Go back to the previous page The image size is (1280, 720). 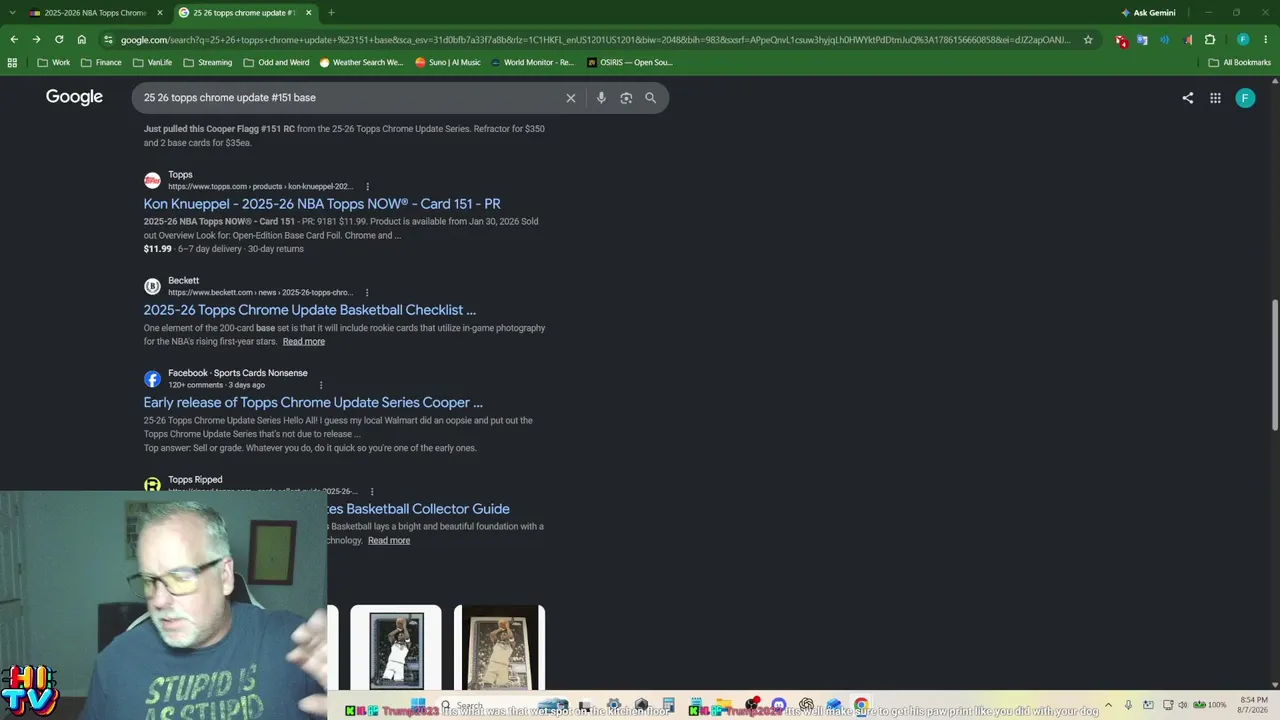click(x=14, y=40)
